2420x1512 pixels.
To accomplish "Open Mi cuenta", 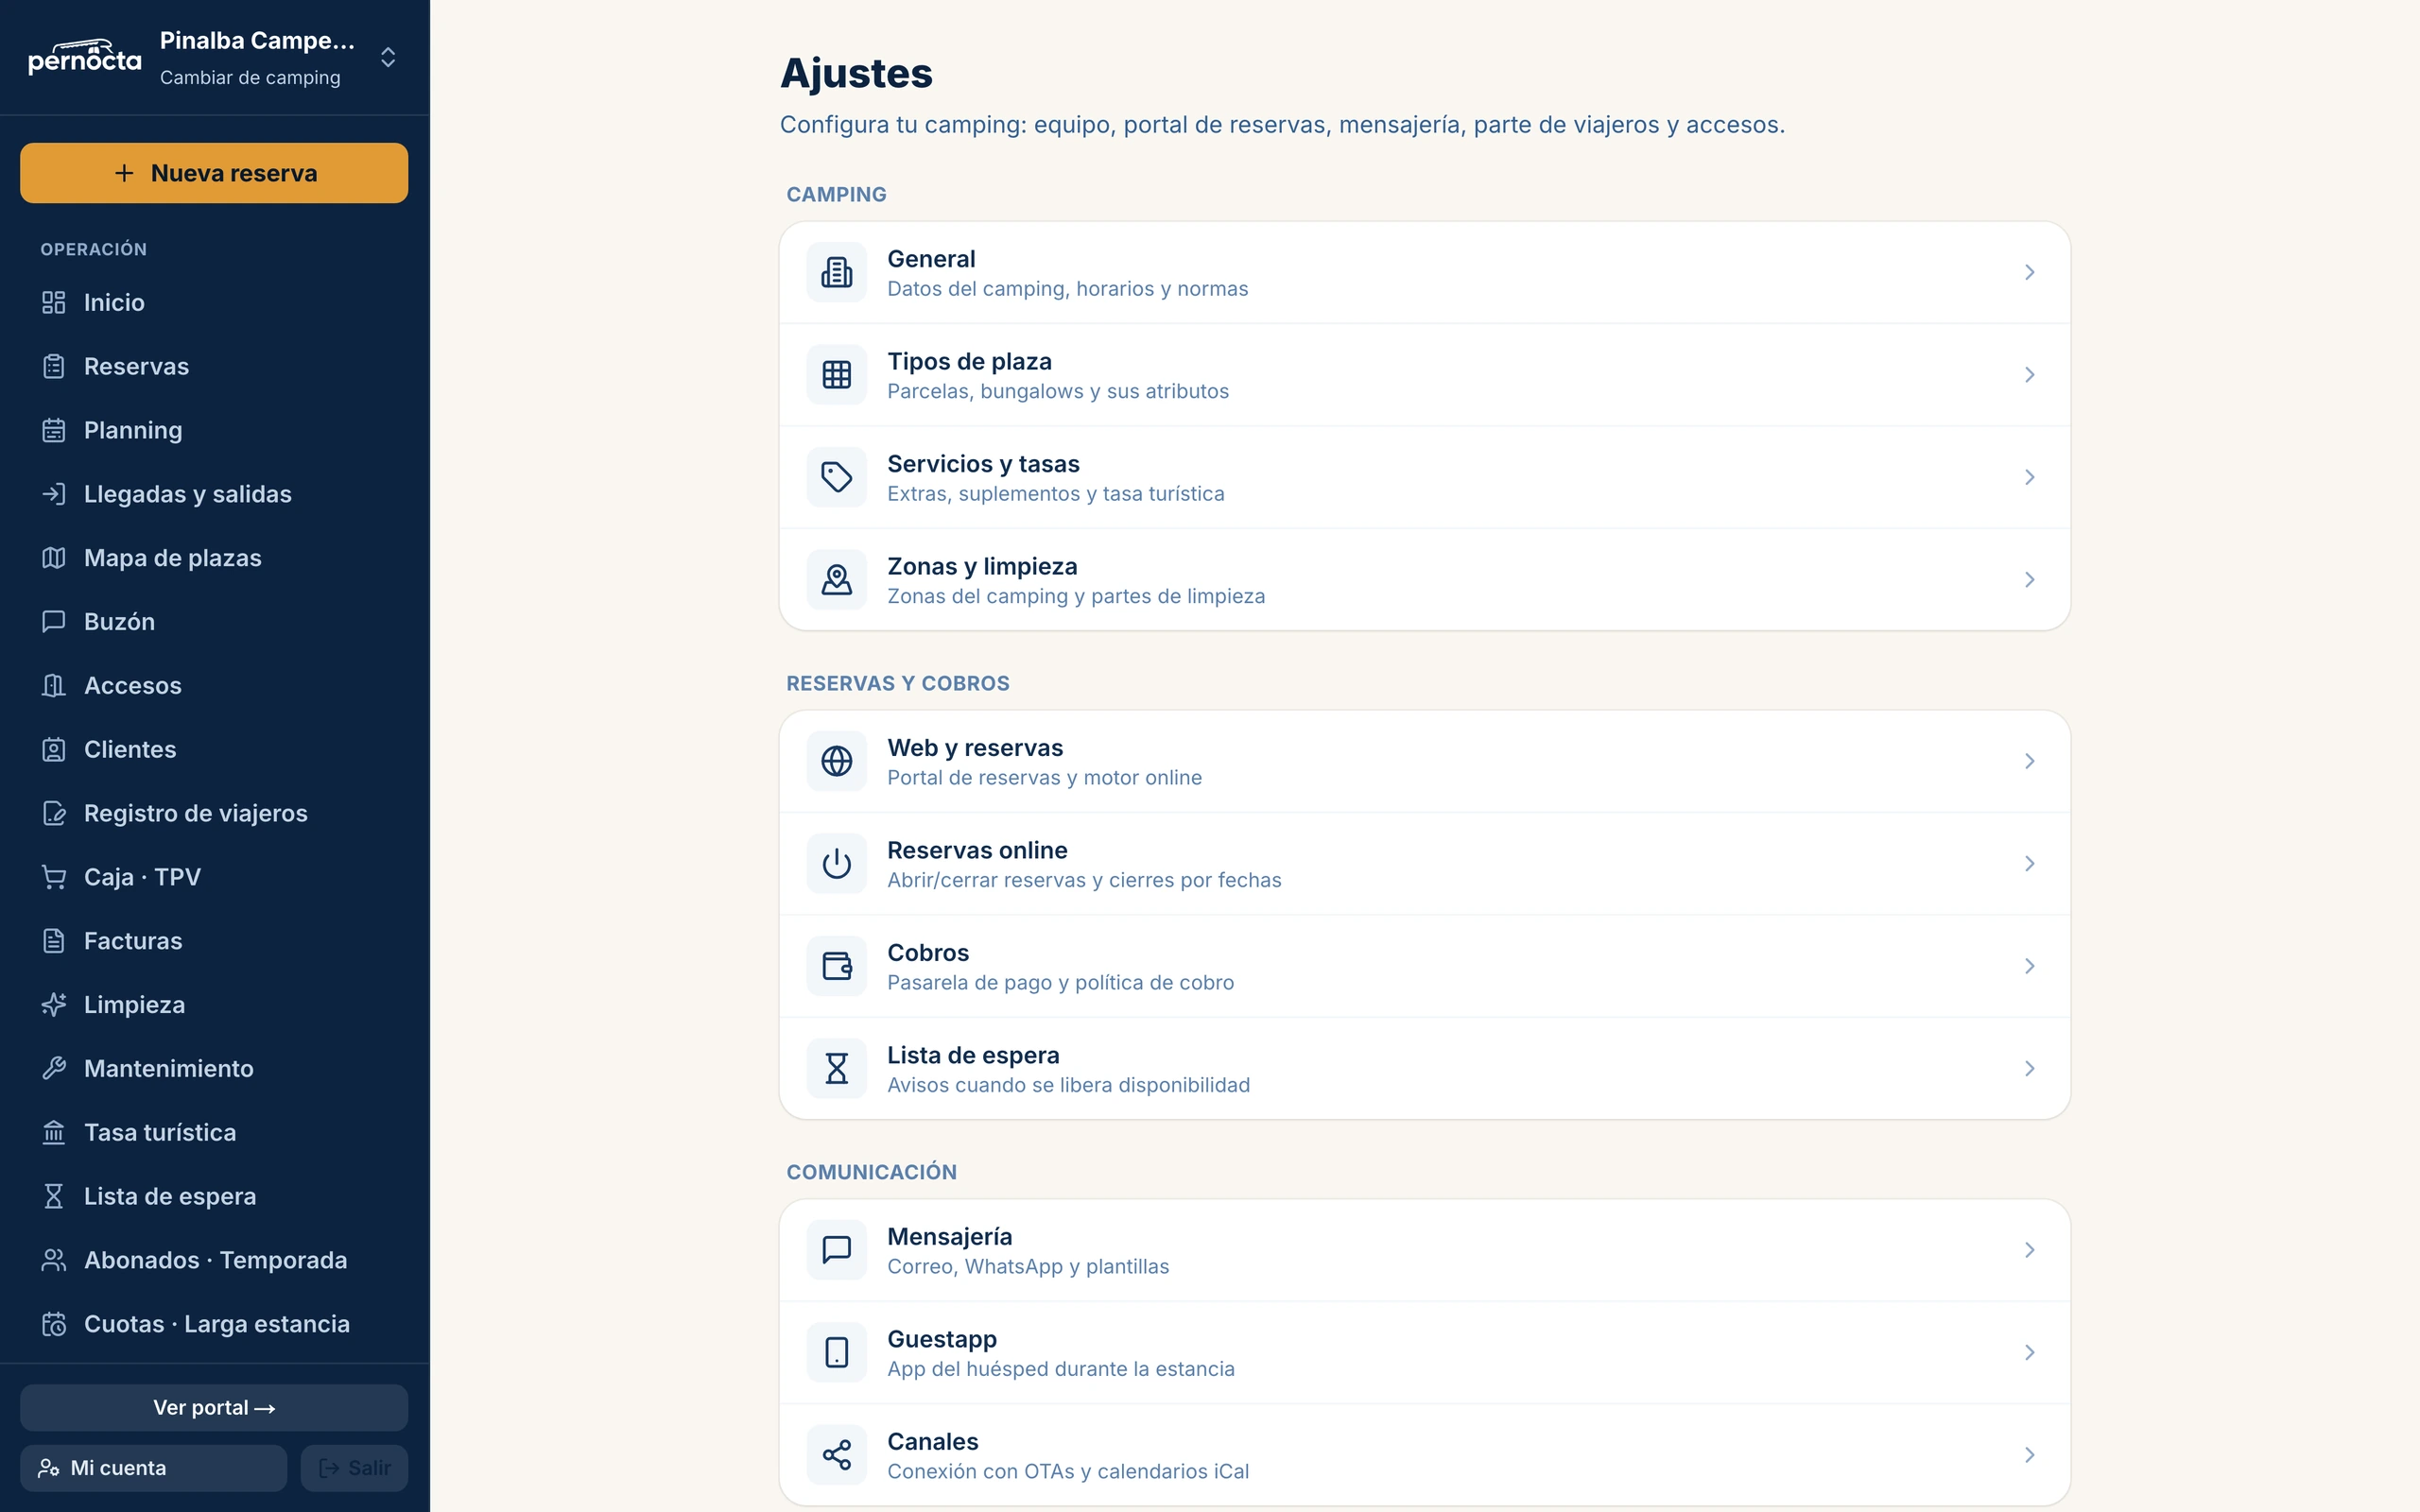I will point(154,1468).
